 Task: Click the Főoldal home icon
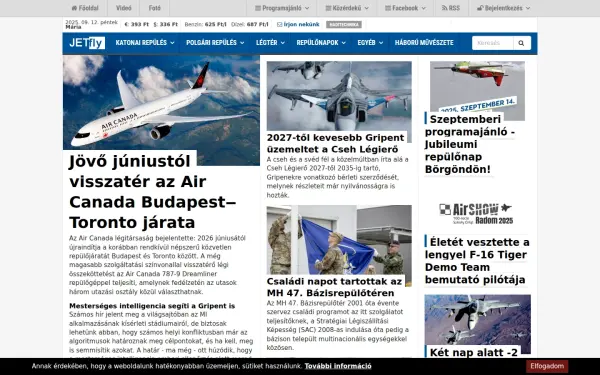point(74,8)
